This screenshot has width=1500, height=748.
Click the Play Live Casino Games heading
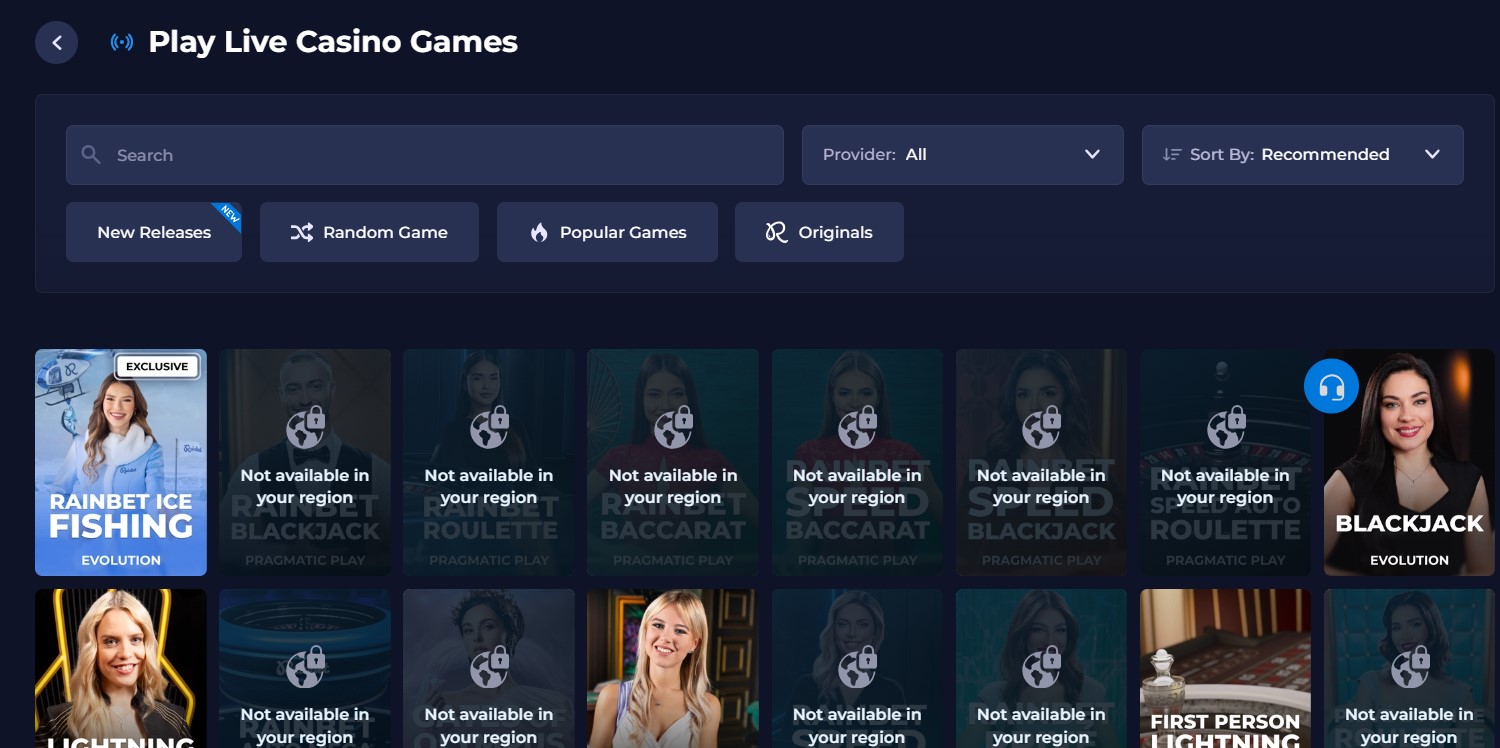pos(333,42)
